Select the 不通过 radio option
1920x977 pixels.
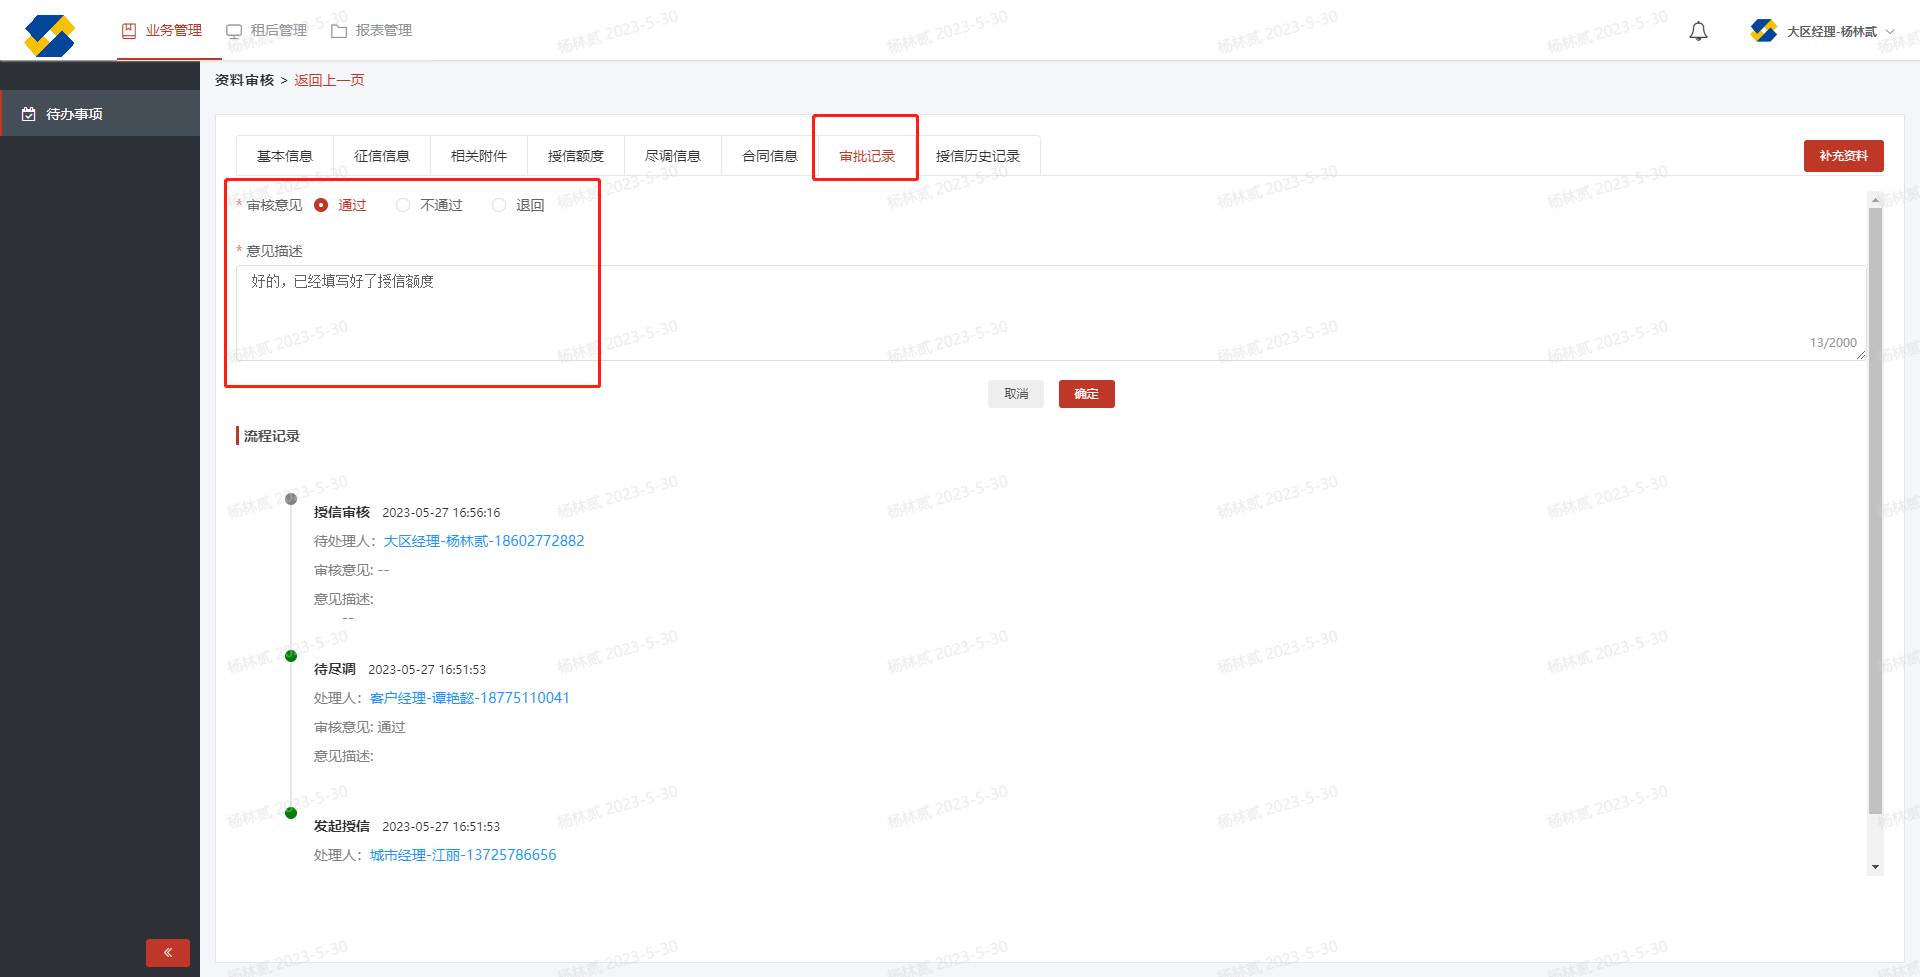tap(403, 205)
